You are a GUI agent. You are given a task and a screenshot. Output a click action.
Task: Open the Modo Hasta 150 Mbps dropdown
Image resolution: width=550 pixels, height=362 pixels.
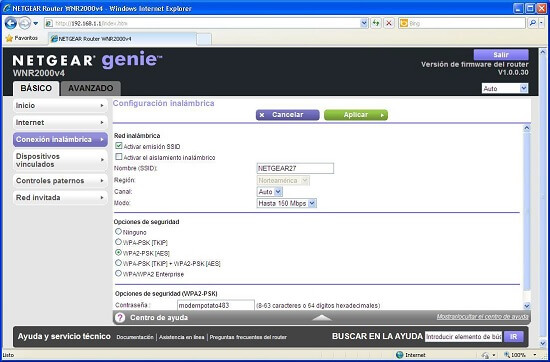coord(287,203)
